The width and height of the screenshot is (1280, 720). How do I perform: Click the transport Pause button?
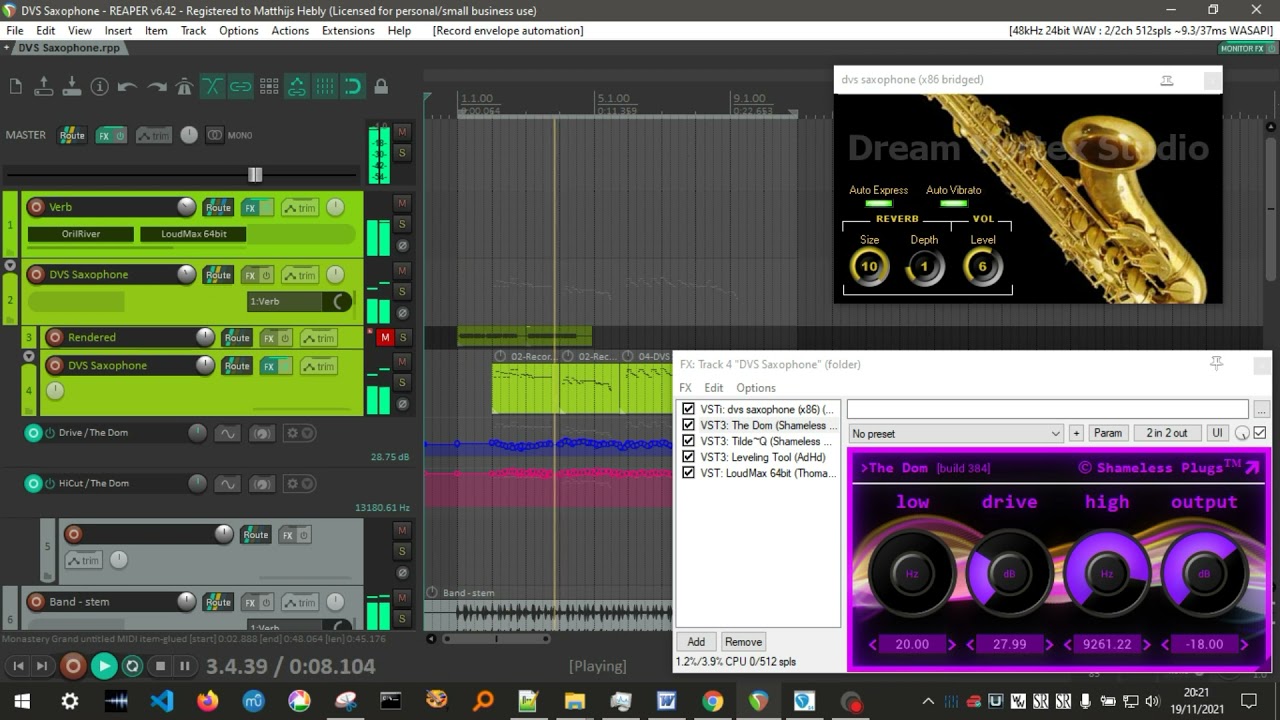[x=185, y=666]
